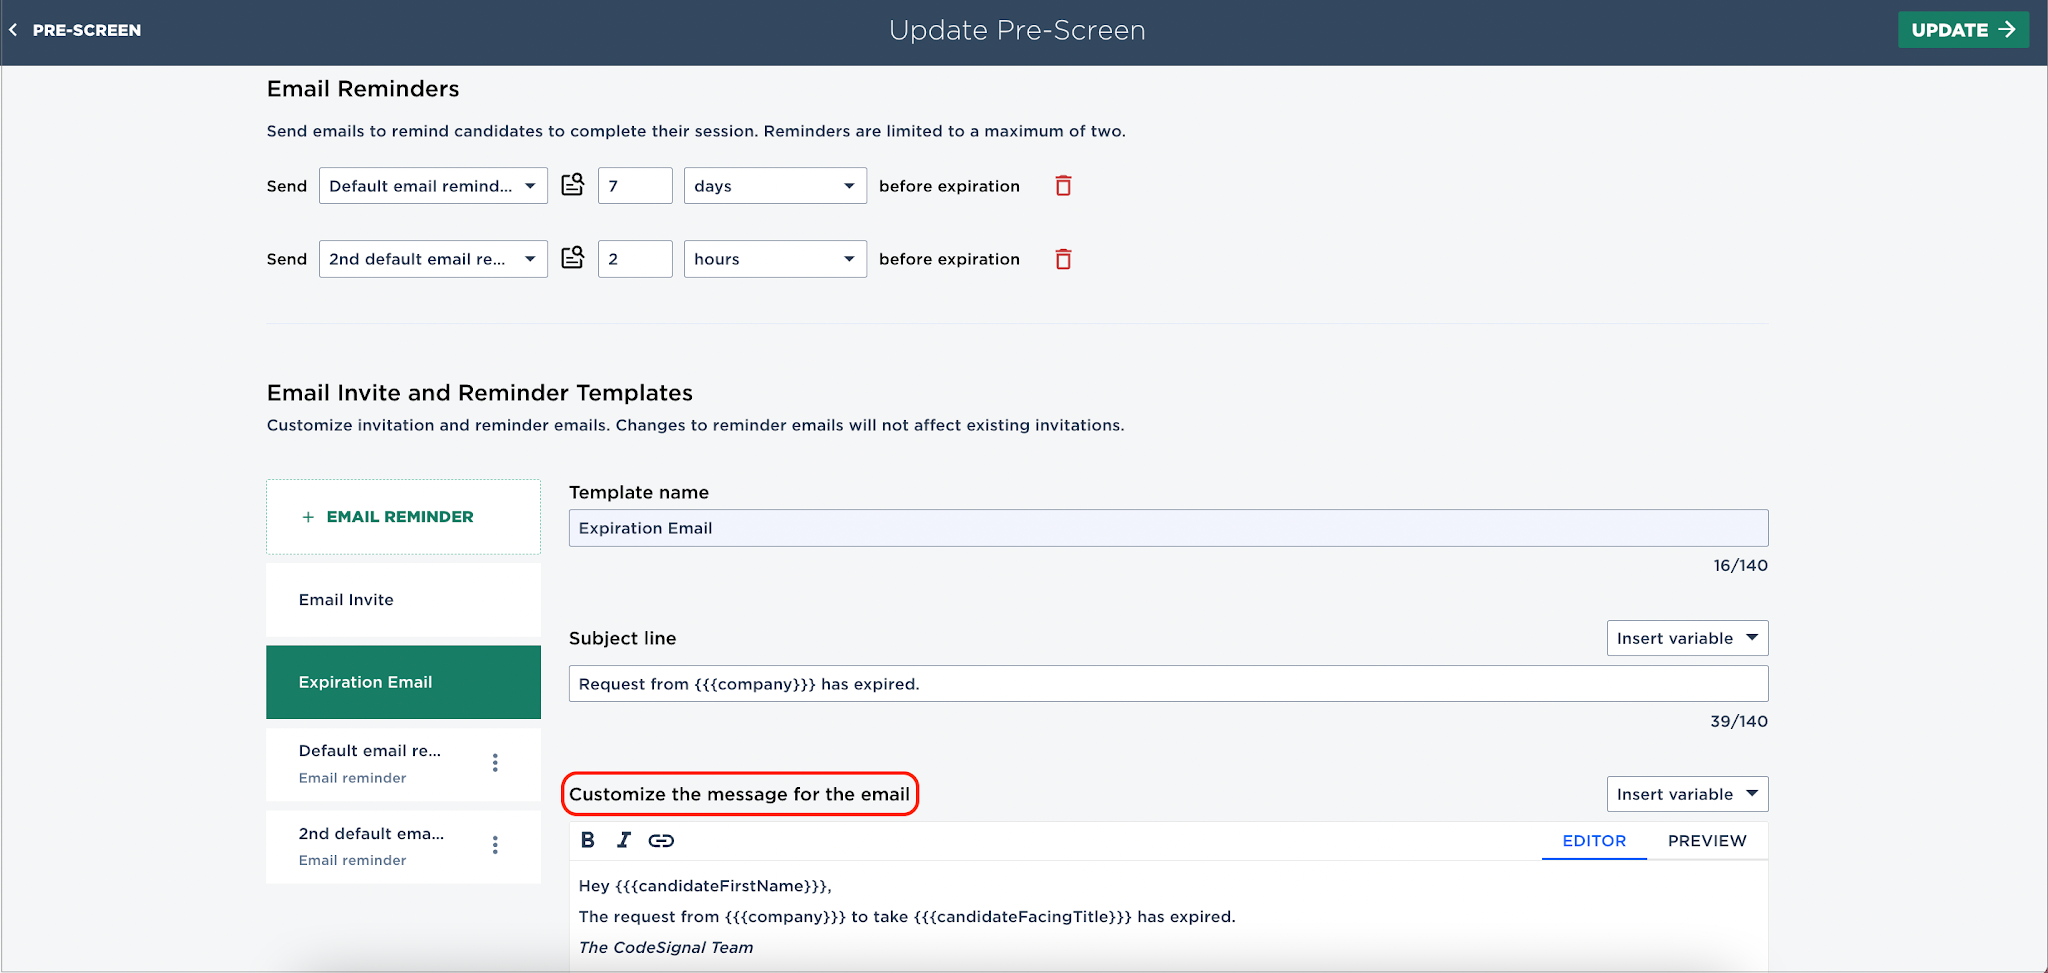Apply italic formatting in the editor
The height and width of the screenshot is (973, 2048).
pos(623,840)
